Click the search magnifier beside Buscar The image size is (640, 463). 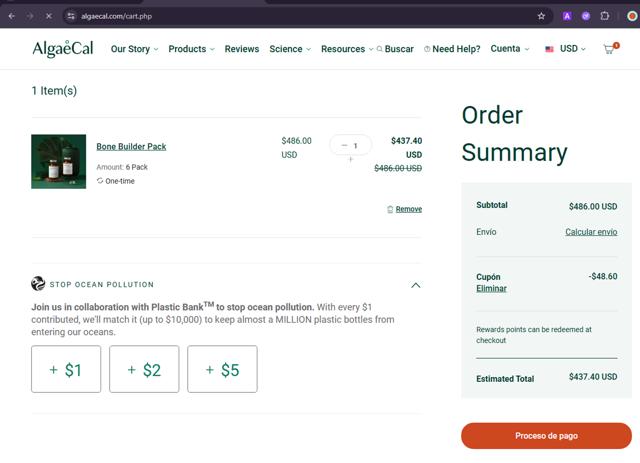click(x=380, y=49)
